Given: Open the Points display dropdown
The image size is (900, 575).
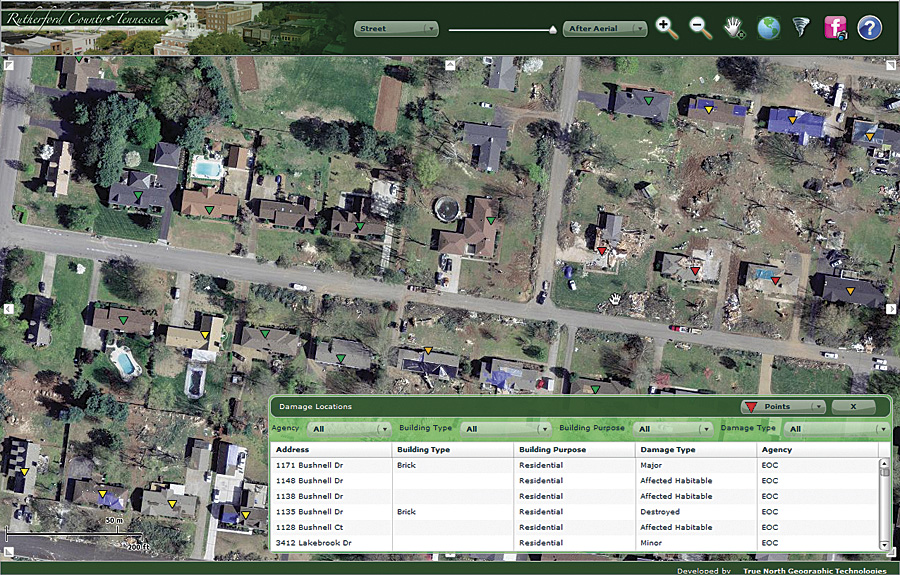Looking at the screenshot, I should pos(784,406).
